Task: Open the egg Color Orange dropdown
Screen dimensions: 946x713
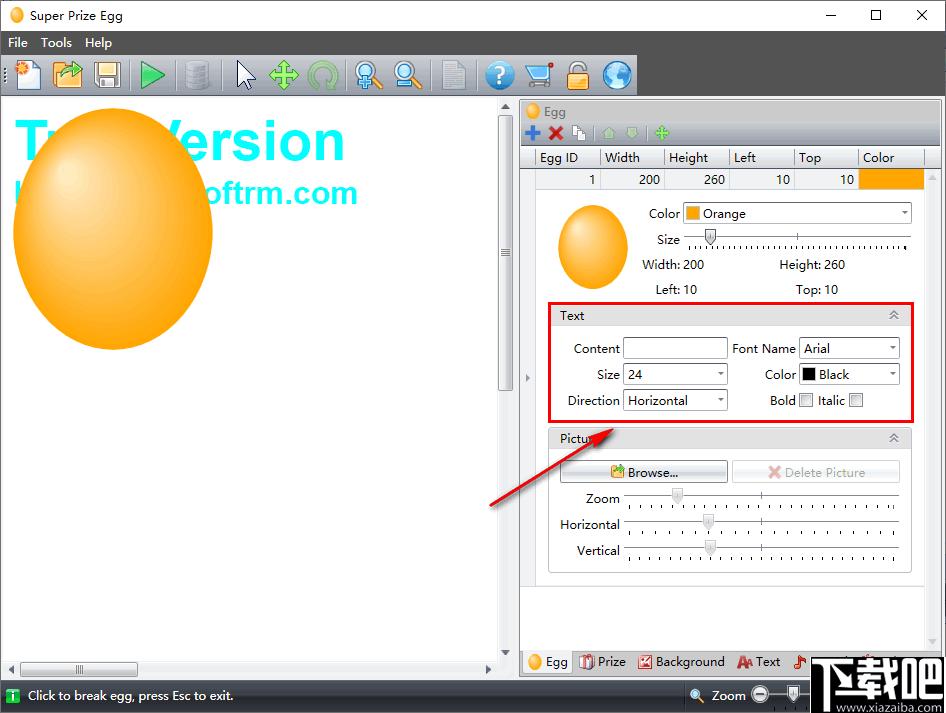Action: (797, 214)
